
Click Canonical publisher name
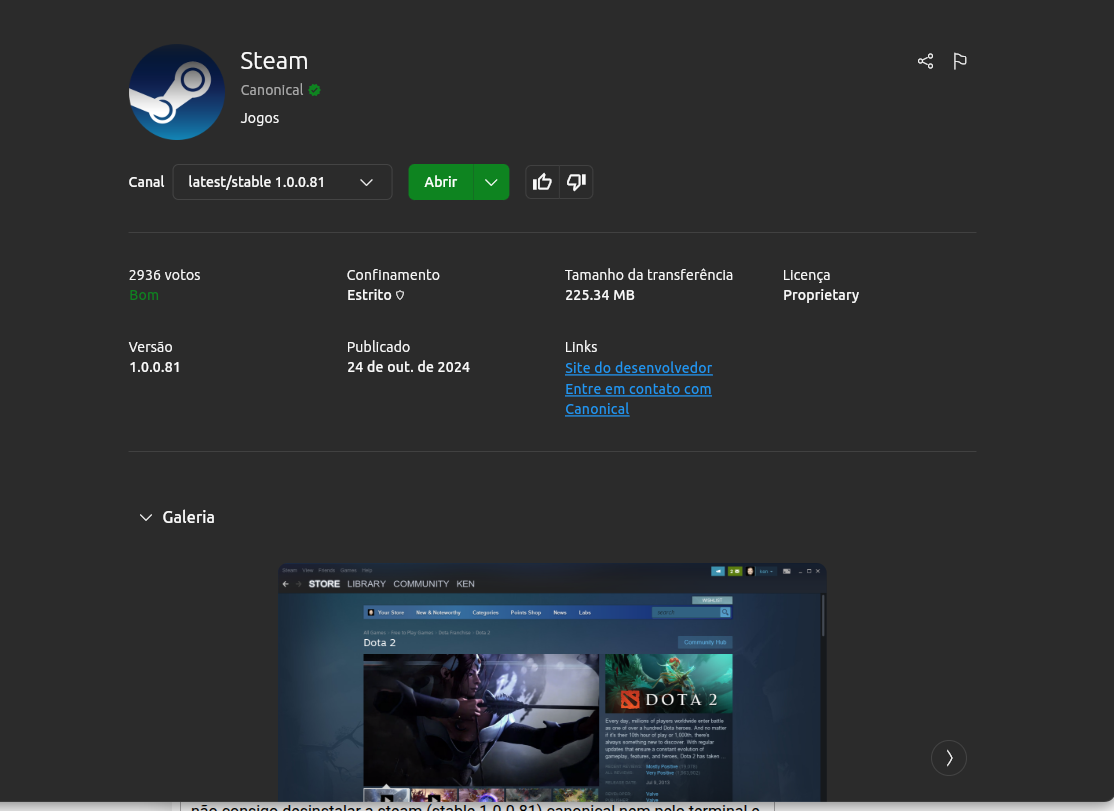[x=271, y=90]
